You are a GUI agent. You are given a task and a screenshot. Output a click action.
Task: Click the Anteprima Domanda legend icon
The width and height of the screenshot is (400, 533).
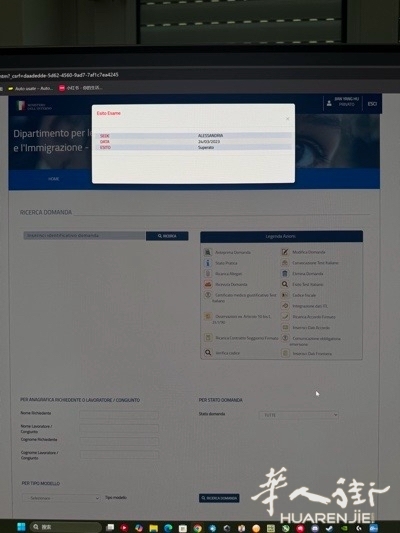[x=208, y=252]
